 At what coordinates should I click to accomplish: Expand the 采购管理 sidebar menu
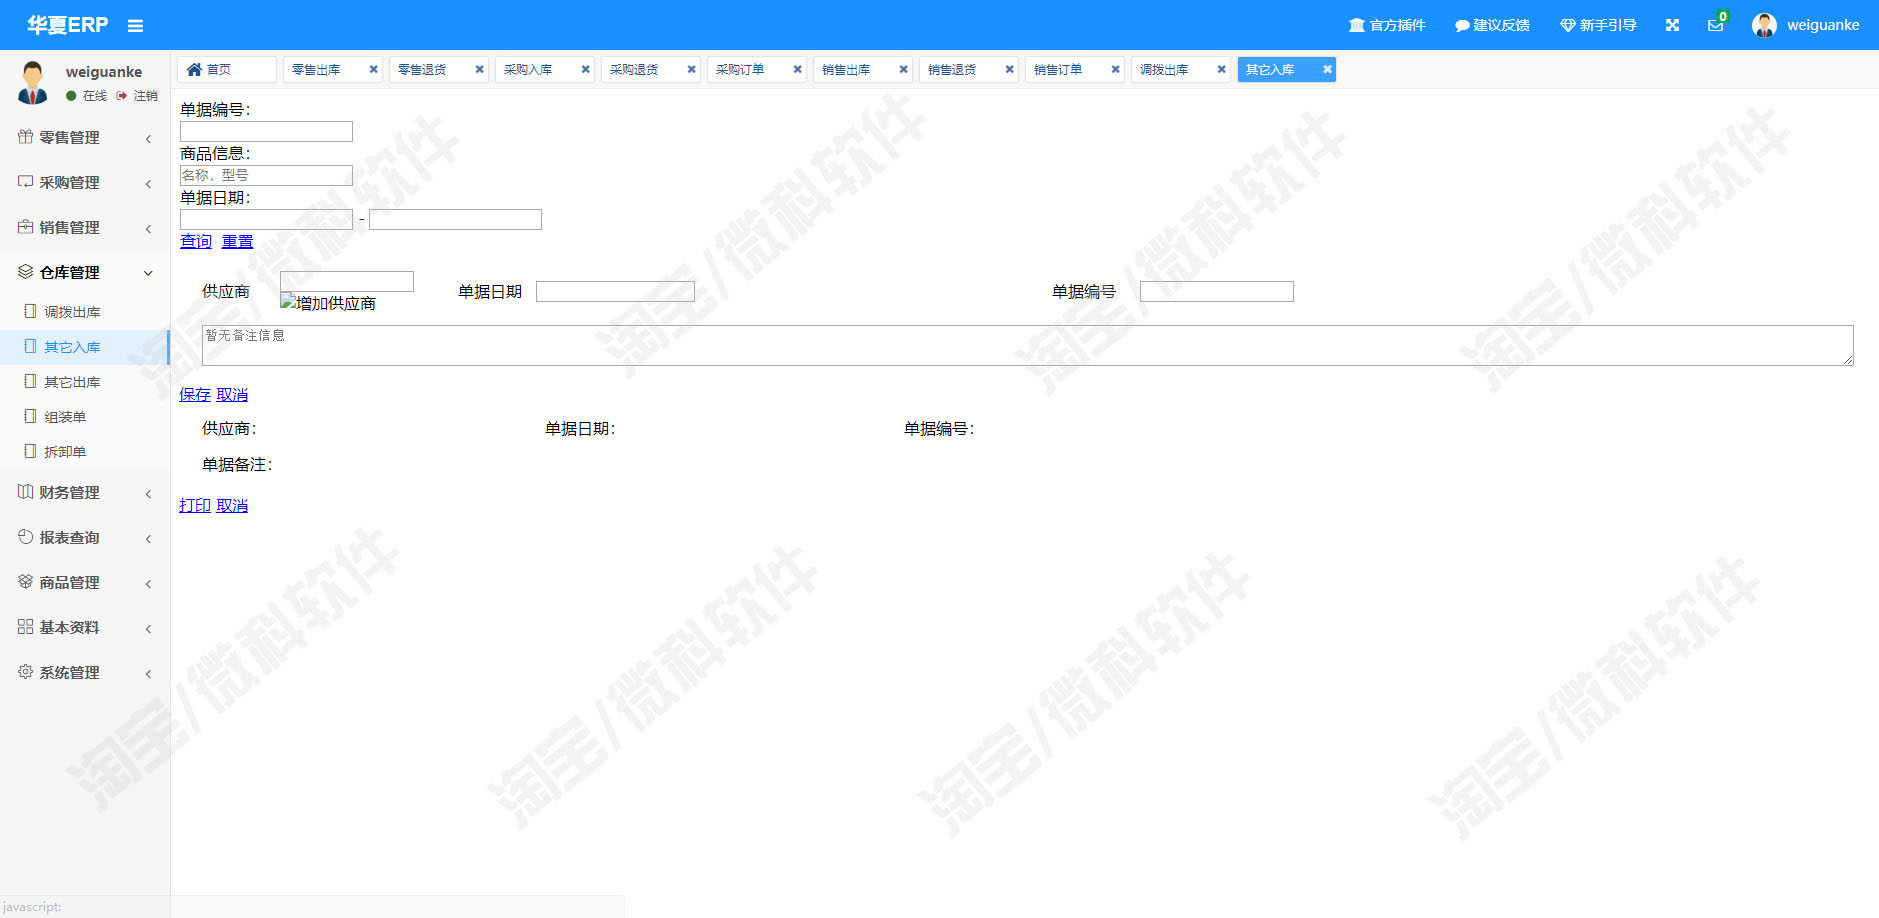(85, 182)
